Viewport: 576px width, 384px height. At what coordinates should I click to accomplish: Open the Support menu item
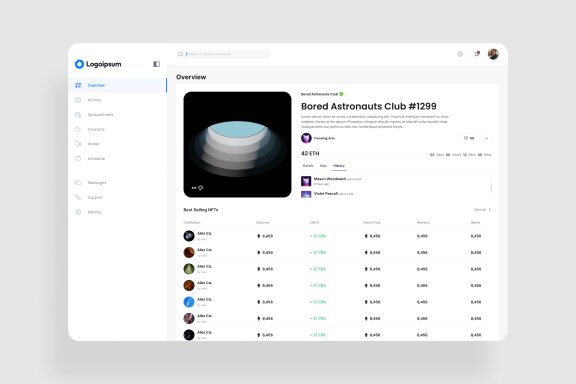click(x=118, y=197)
